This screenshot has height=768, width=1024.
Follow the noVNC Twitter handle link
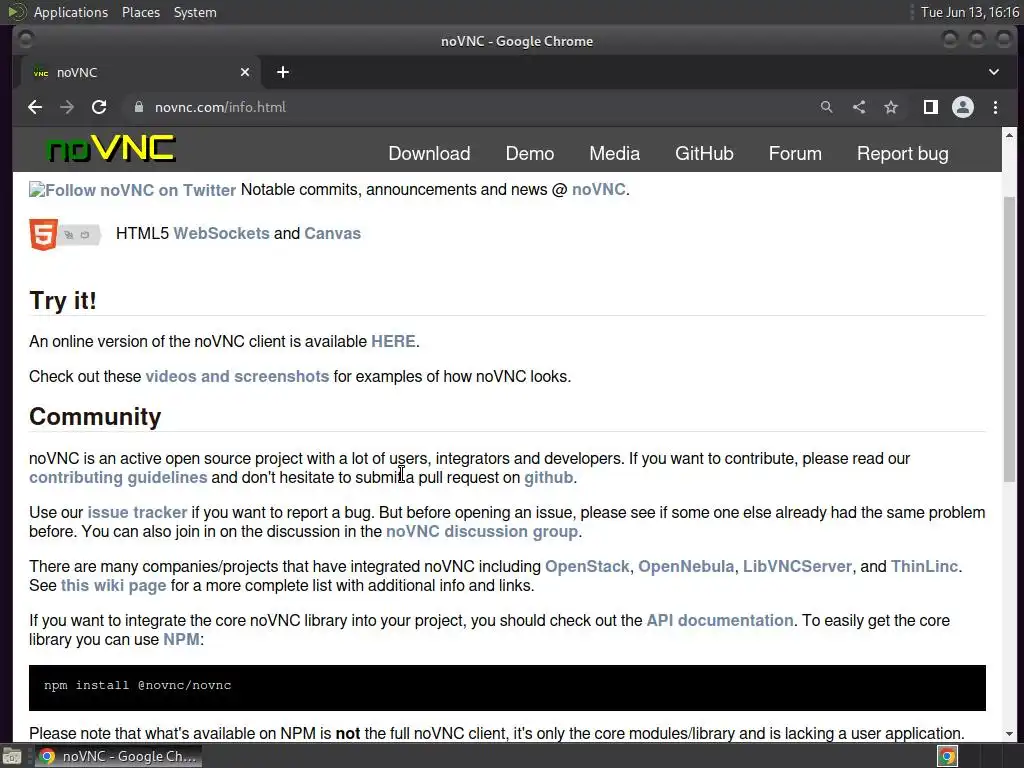pos(598,189)
